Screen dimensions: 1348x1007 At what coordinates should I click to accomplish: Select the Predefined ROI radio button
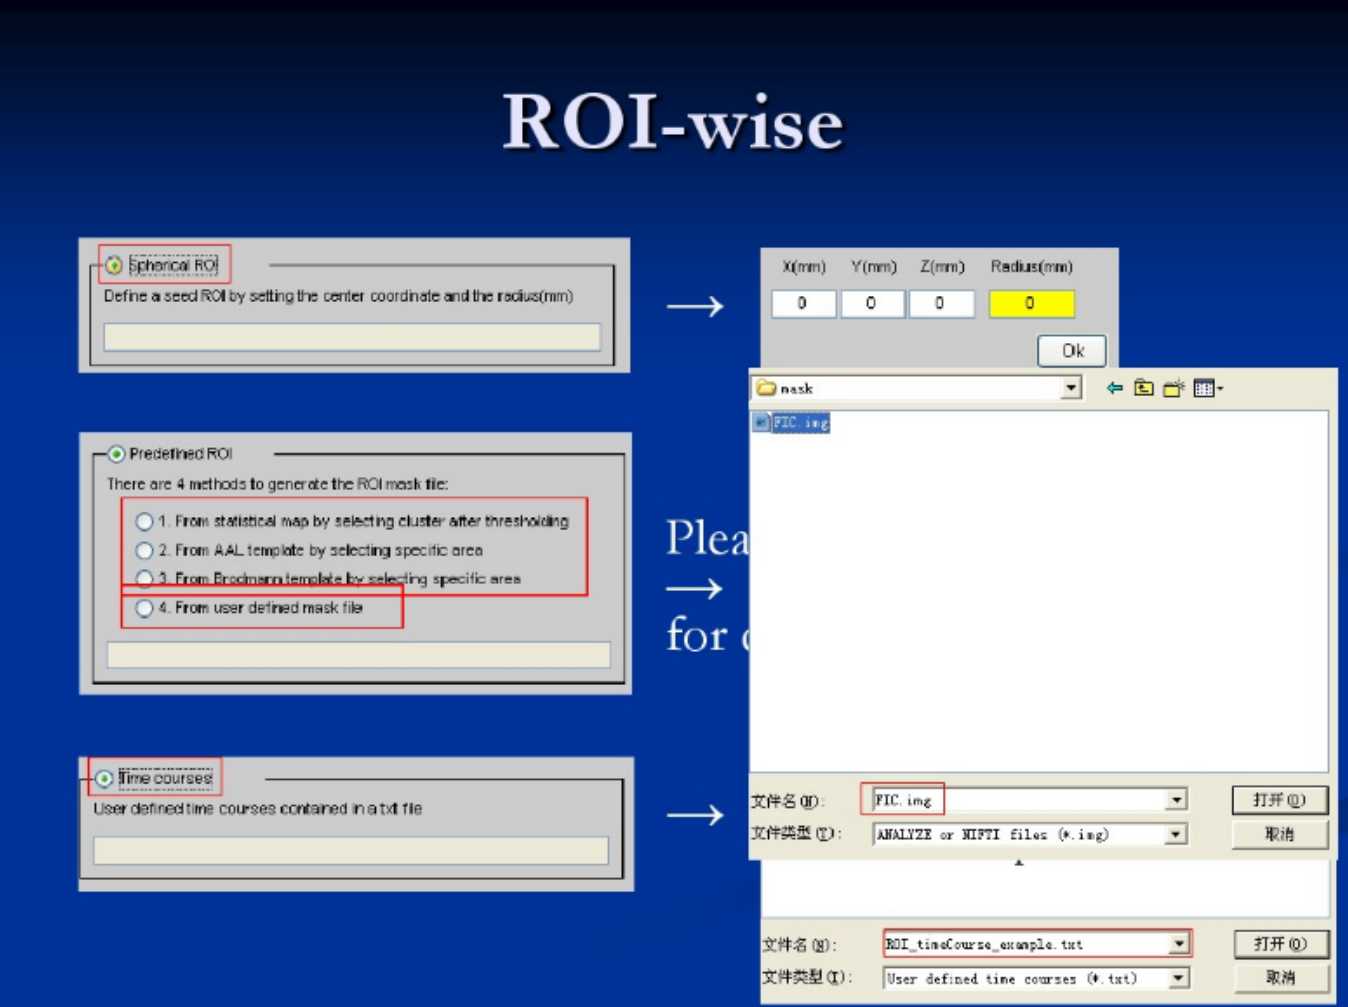pyautogui.click(x=117, y=454)
